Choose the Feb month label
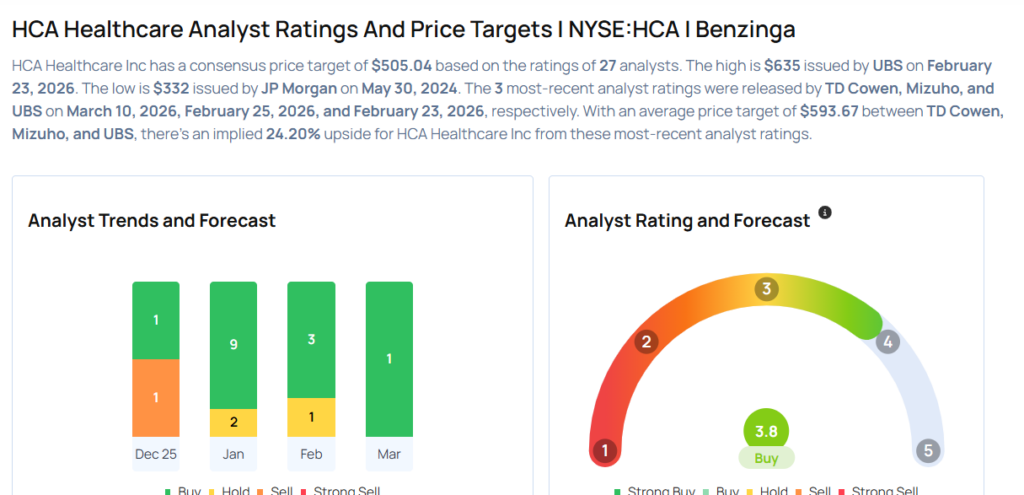1024x495 pixels. click(311, 454)
